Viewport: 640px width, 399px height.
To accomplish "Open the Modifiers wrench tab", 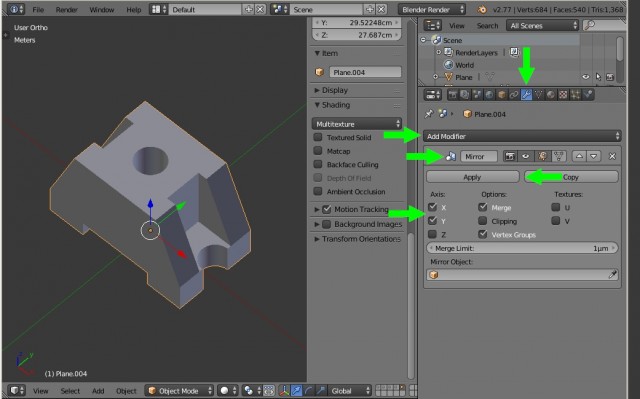I will (526, 95).
